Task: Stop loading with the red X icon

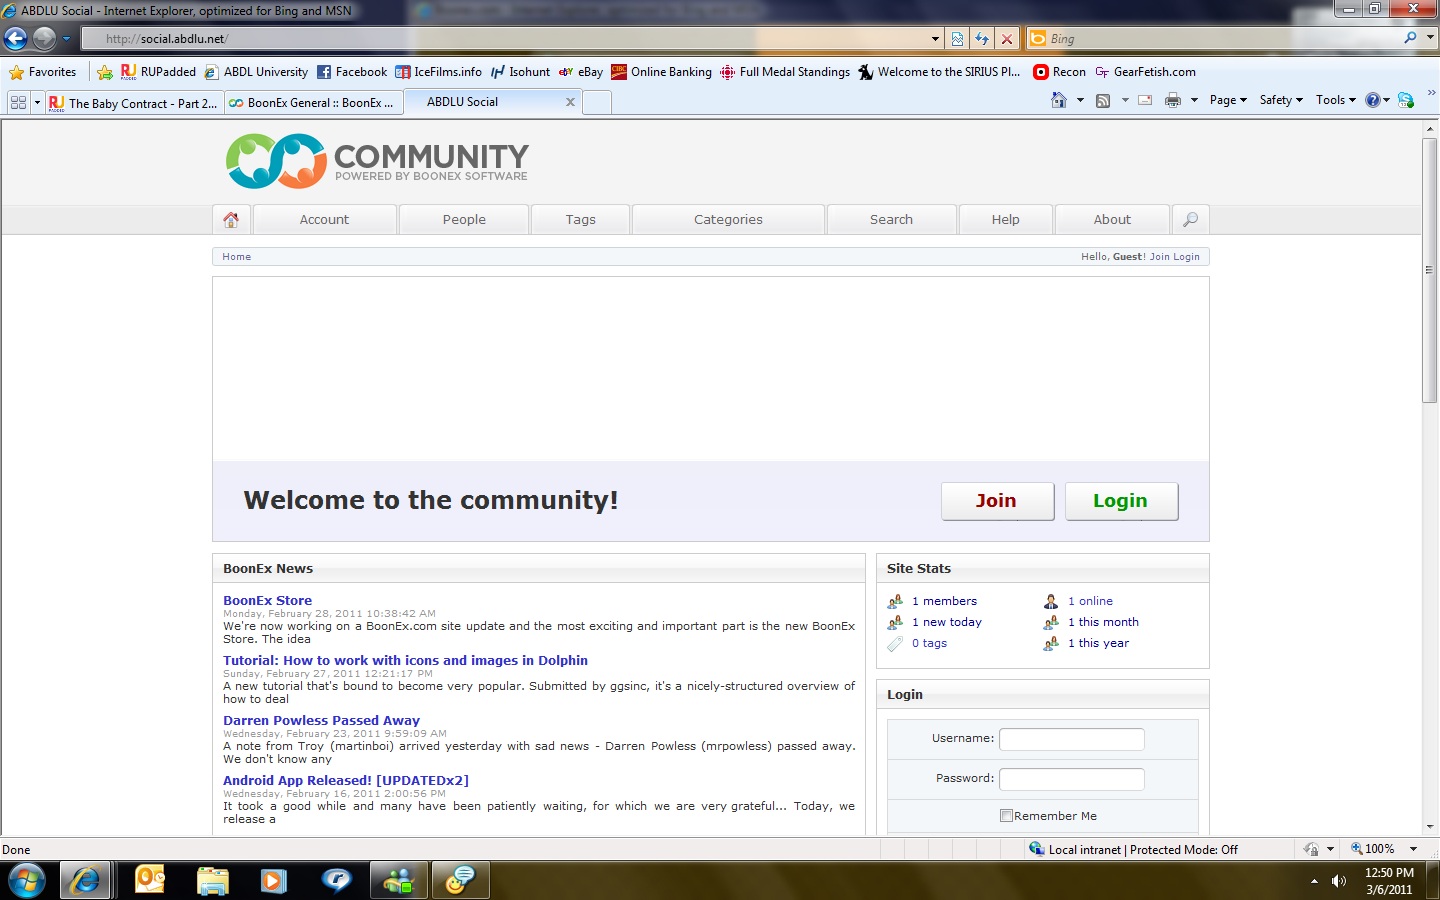Action: [x=1007, y=39]
